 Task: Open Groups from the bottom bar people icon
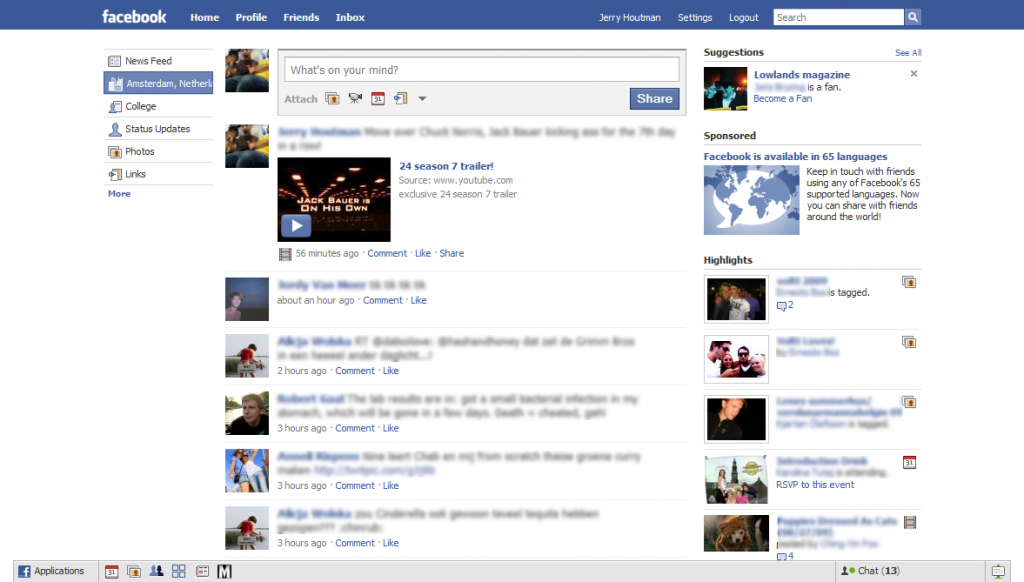coord(156,571)
